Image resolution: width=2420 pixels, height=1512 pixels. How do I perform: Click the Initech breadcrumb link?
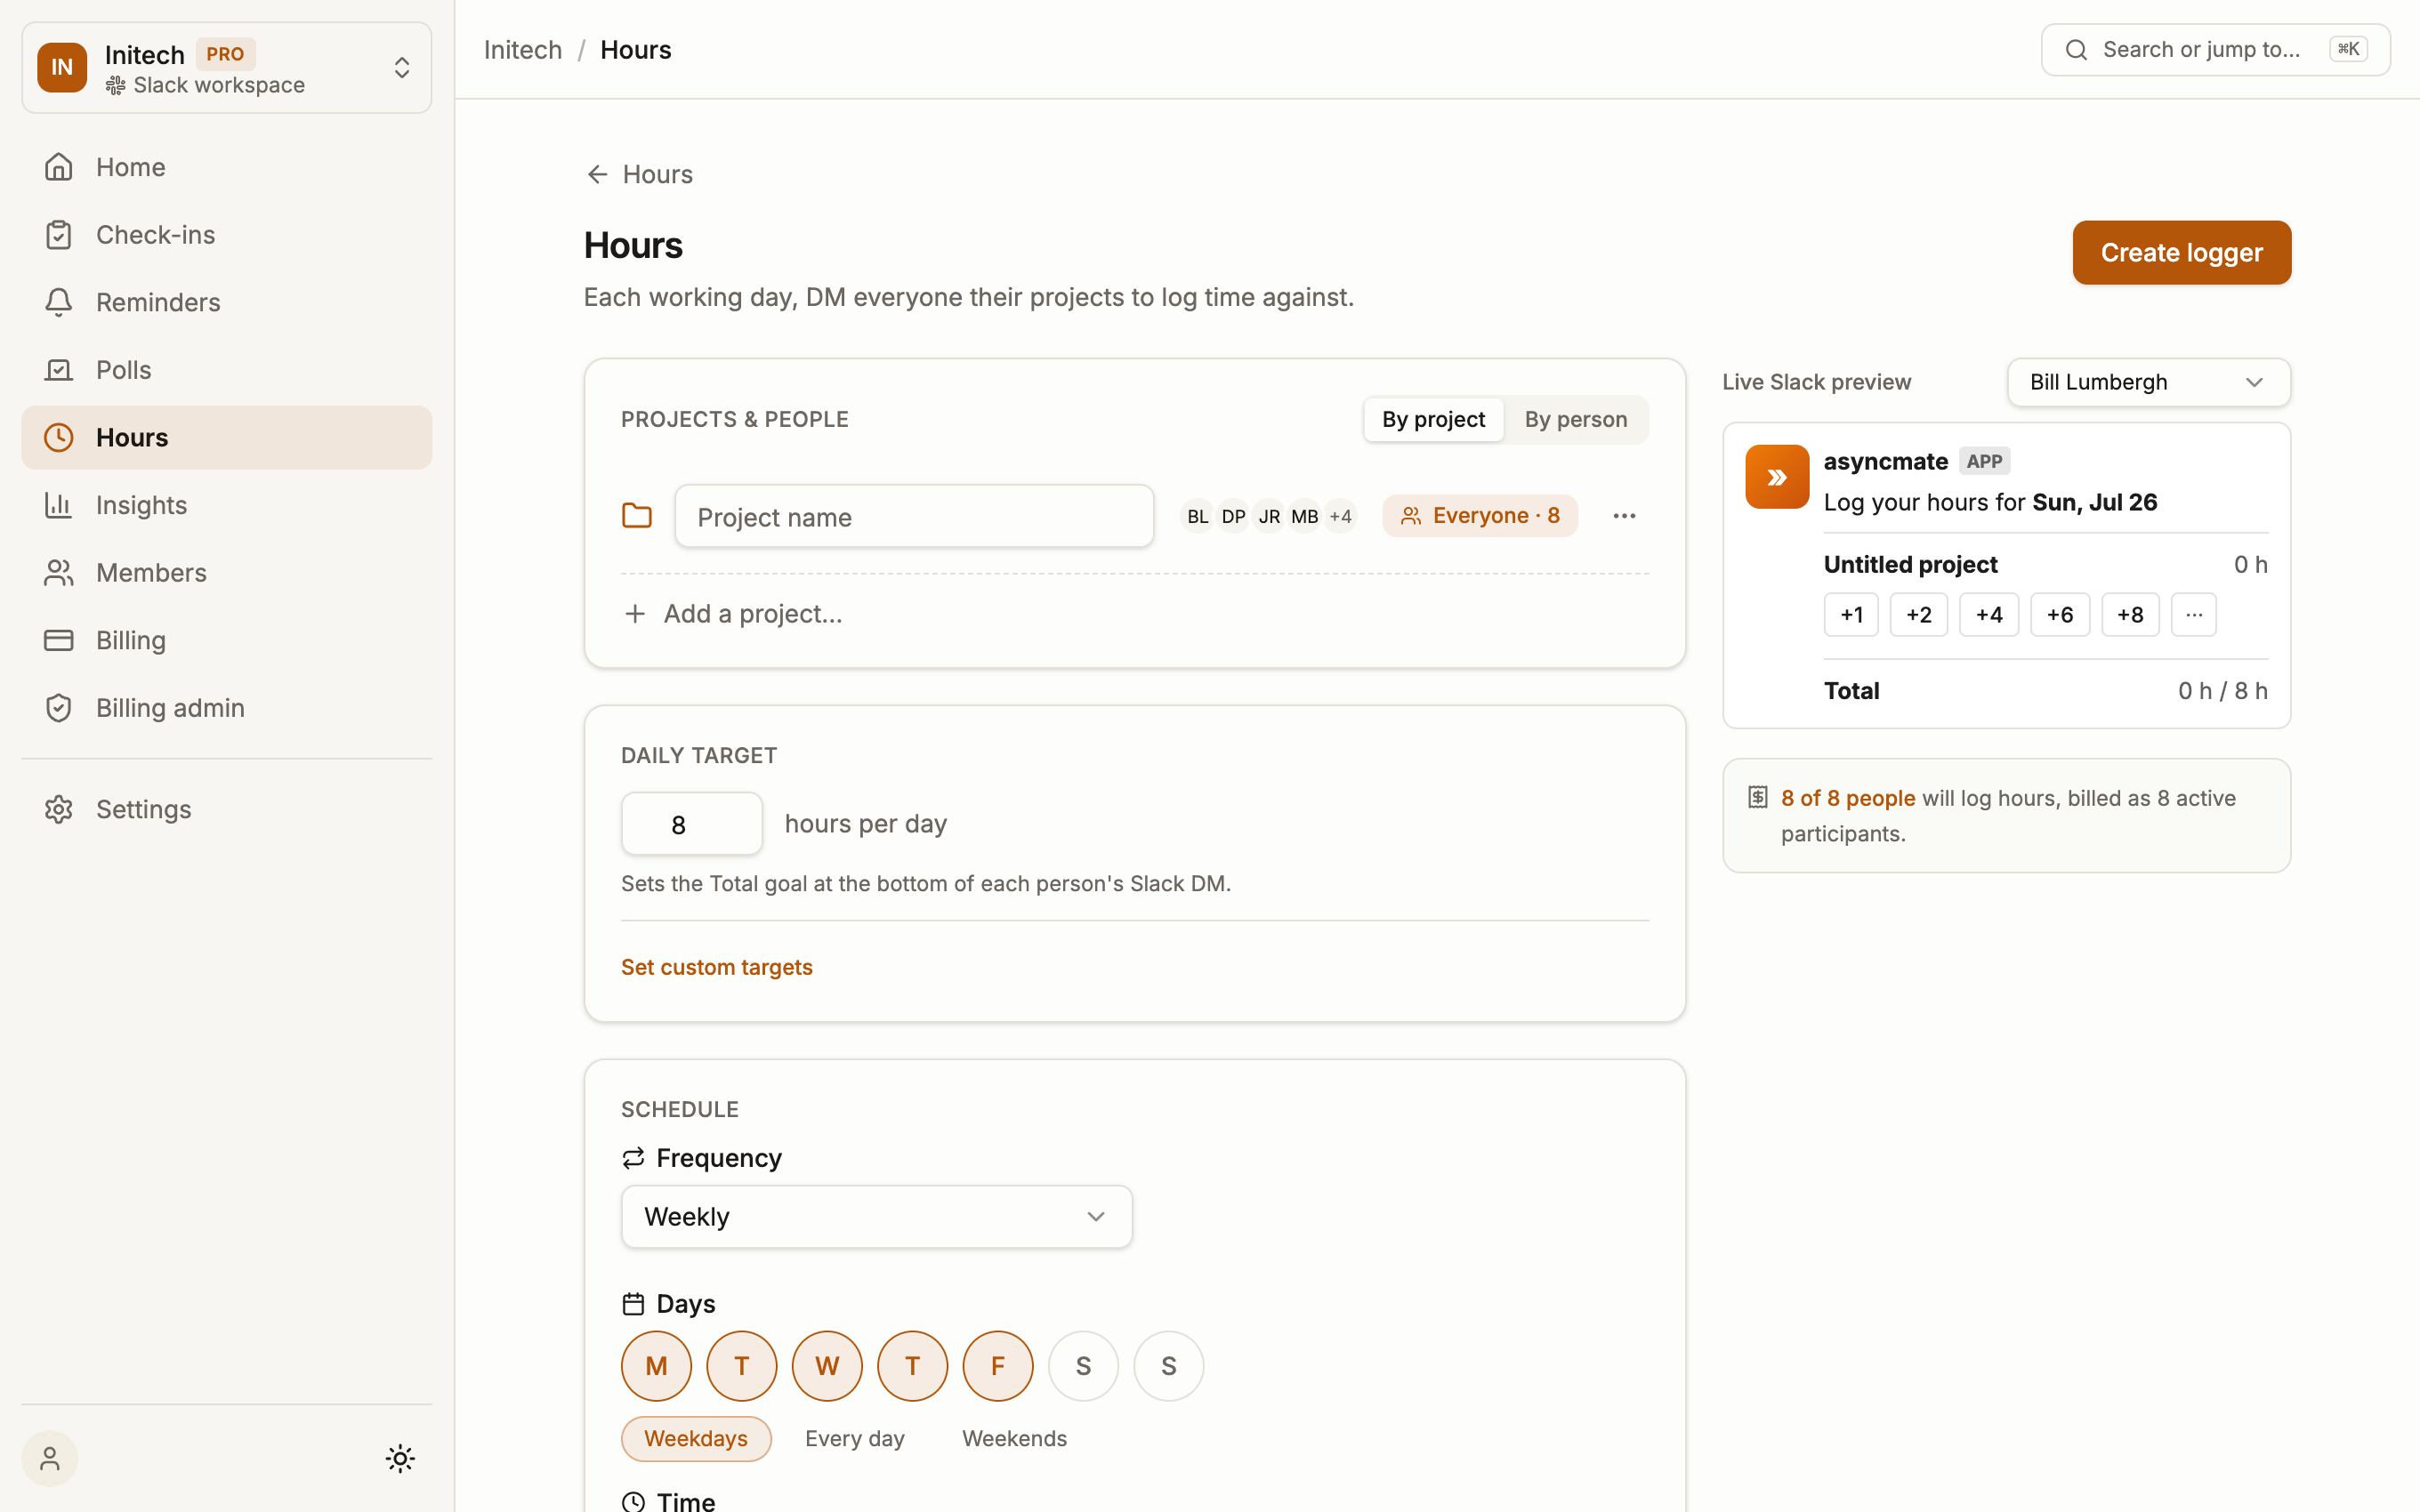tap(522, 50)
